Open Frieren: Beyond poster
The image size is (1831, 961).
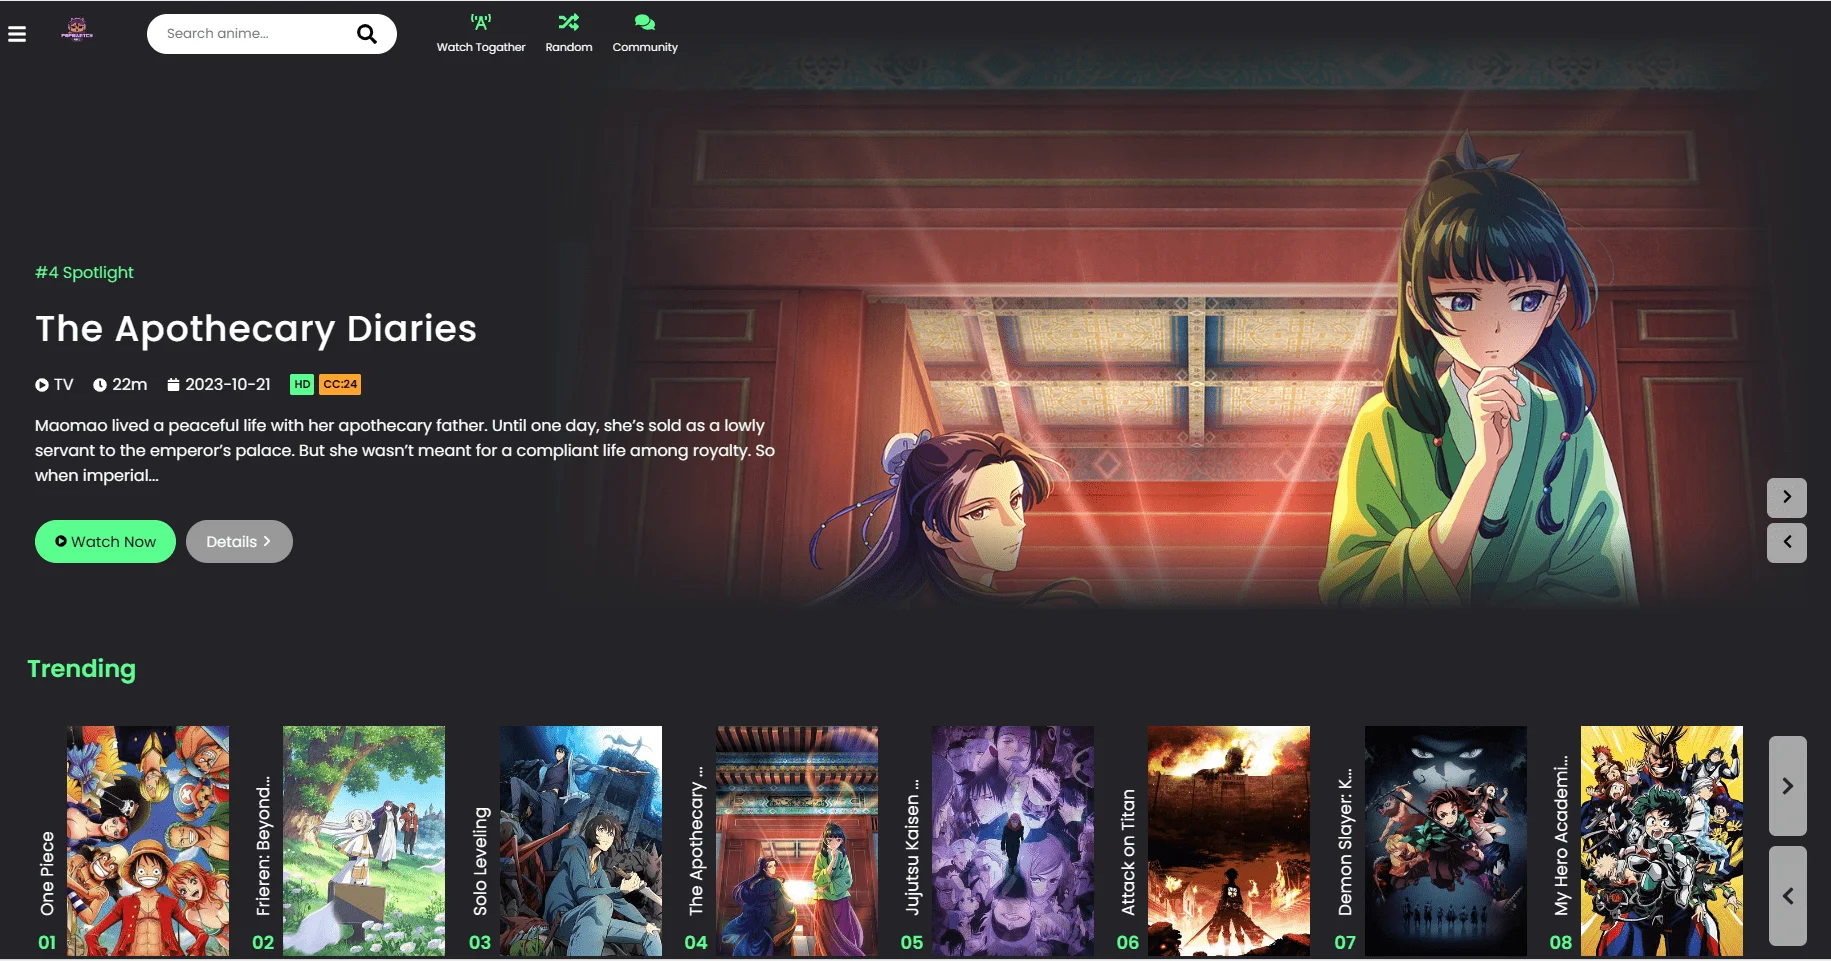coord(364,841)
